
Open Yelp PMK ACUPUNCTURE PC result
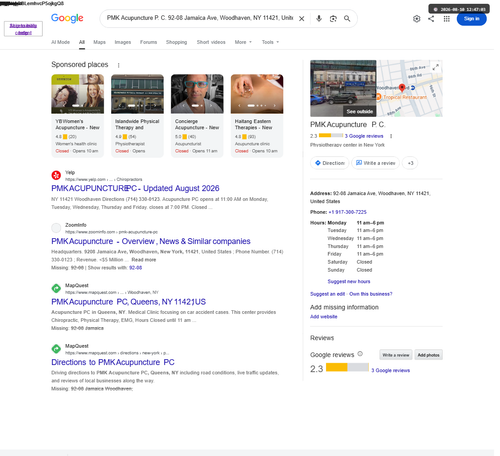point(135,188)
